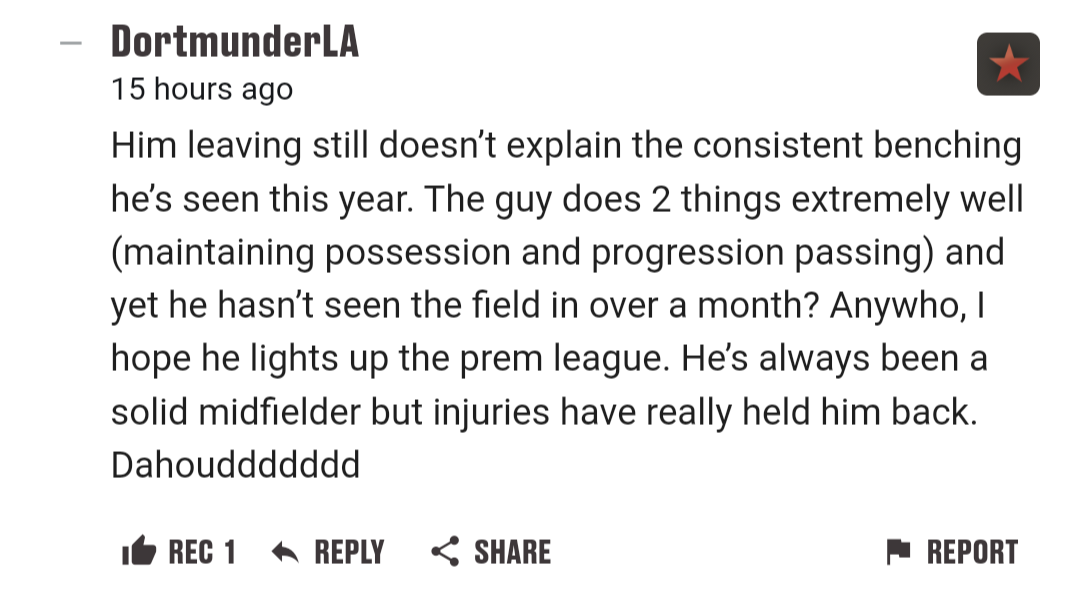The image size is (1080, 592).
Task: Collapse the DortmunderLA comment thread
Action: pos(71,43)
